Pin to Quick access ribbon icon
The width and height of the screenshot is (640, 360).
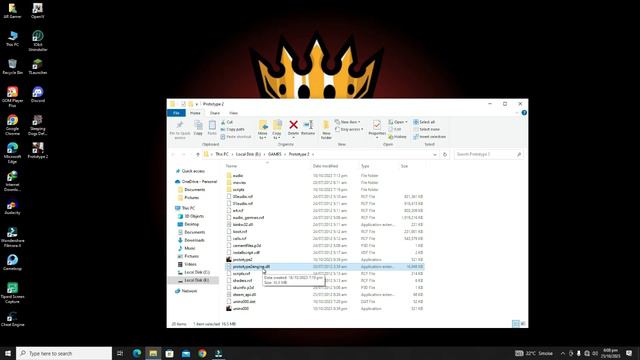pos(180,130)
